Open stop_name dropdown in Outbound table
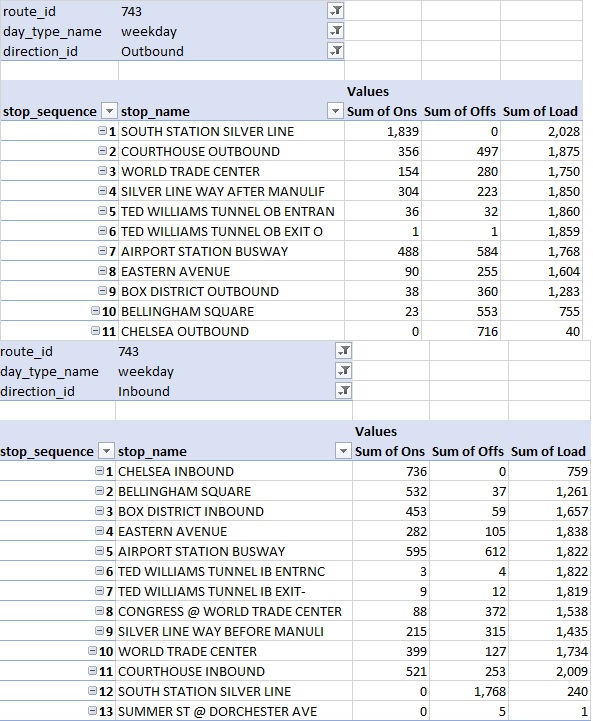The image size is (593, 721). coord(336,111)
